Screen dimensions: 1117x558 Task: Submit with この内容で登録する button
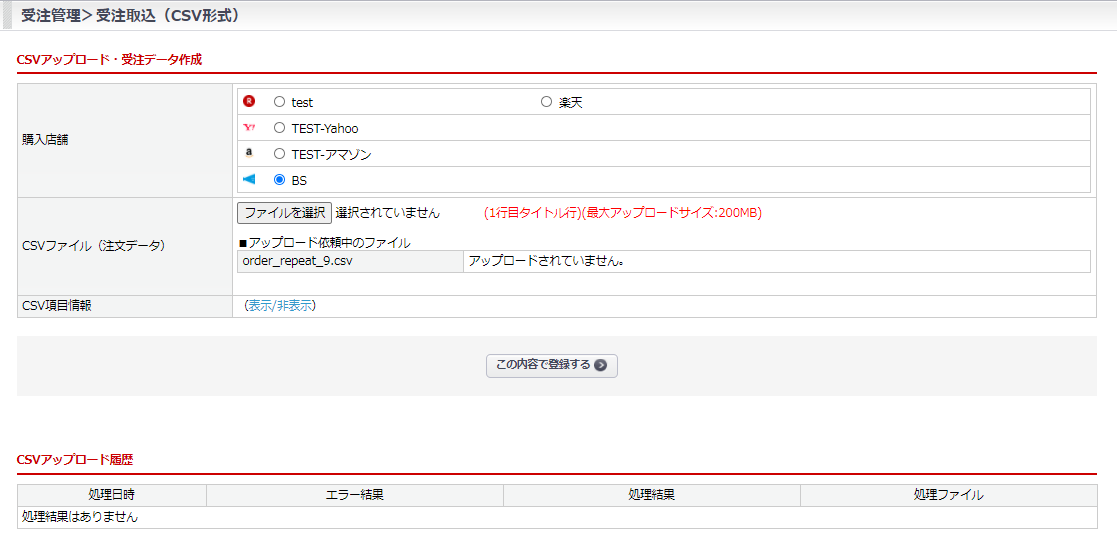(x=551, y=365)
